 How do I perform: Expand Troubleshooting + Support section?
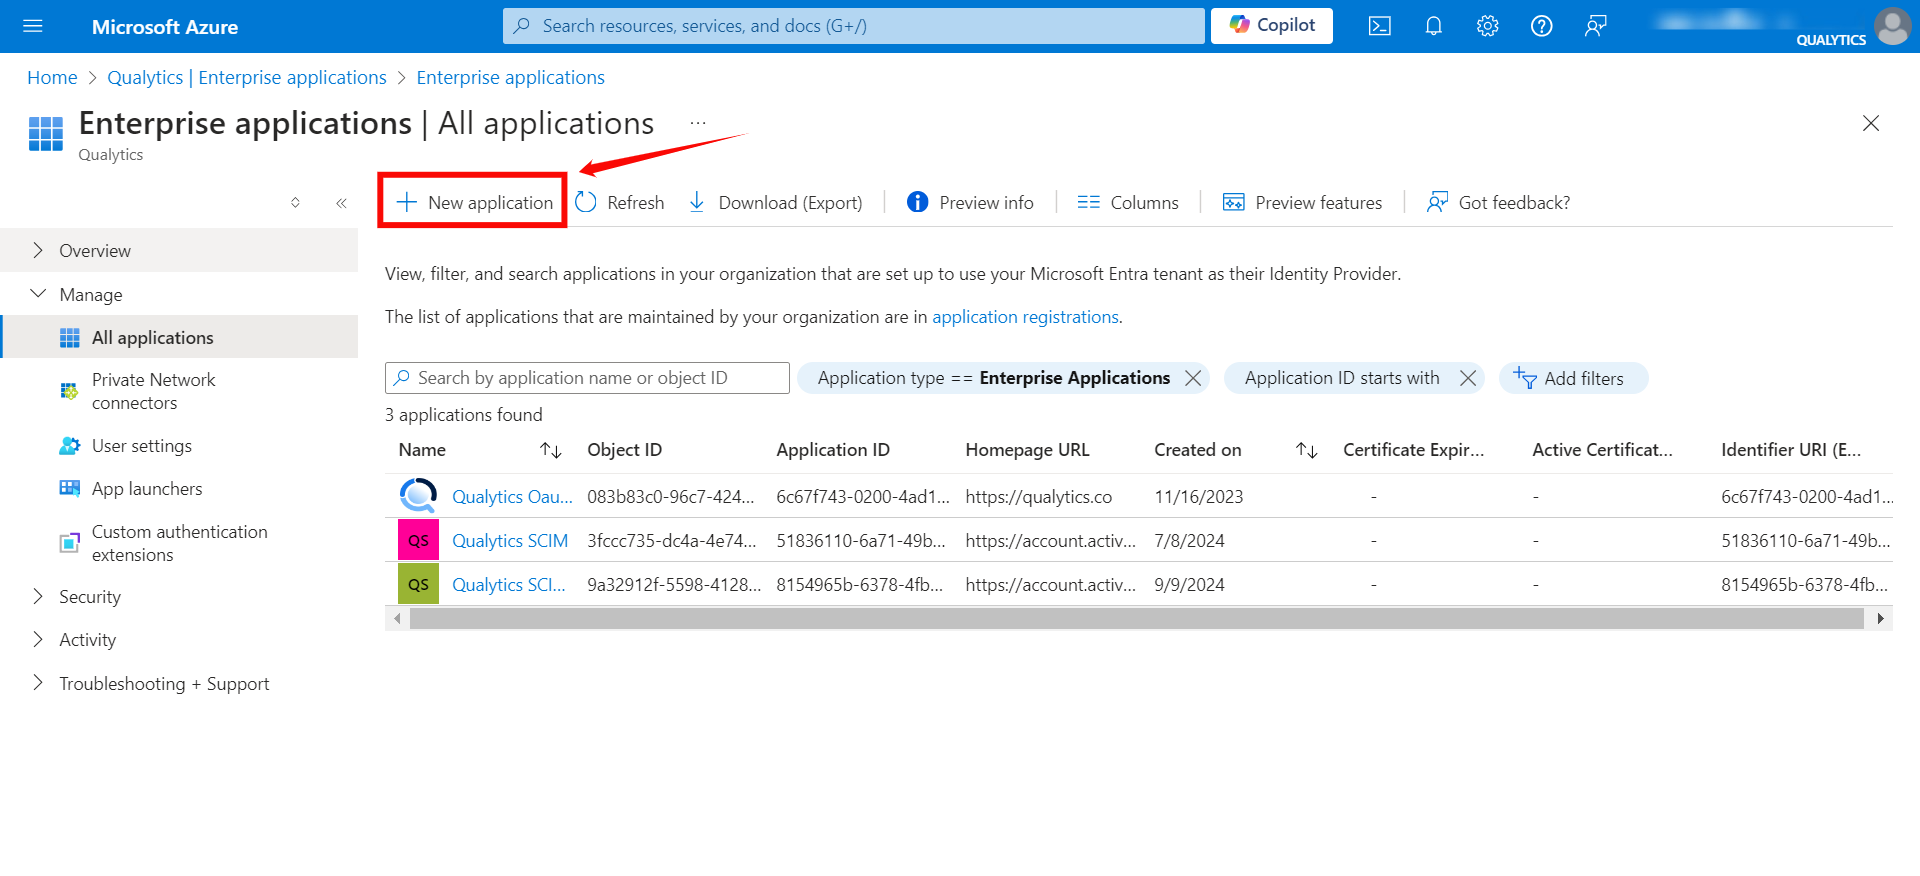point(179,683)
